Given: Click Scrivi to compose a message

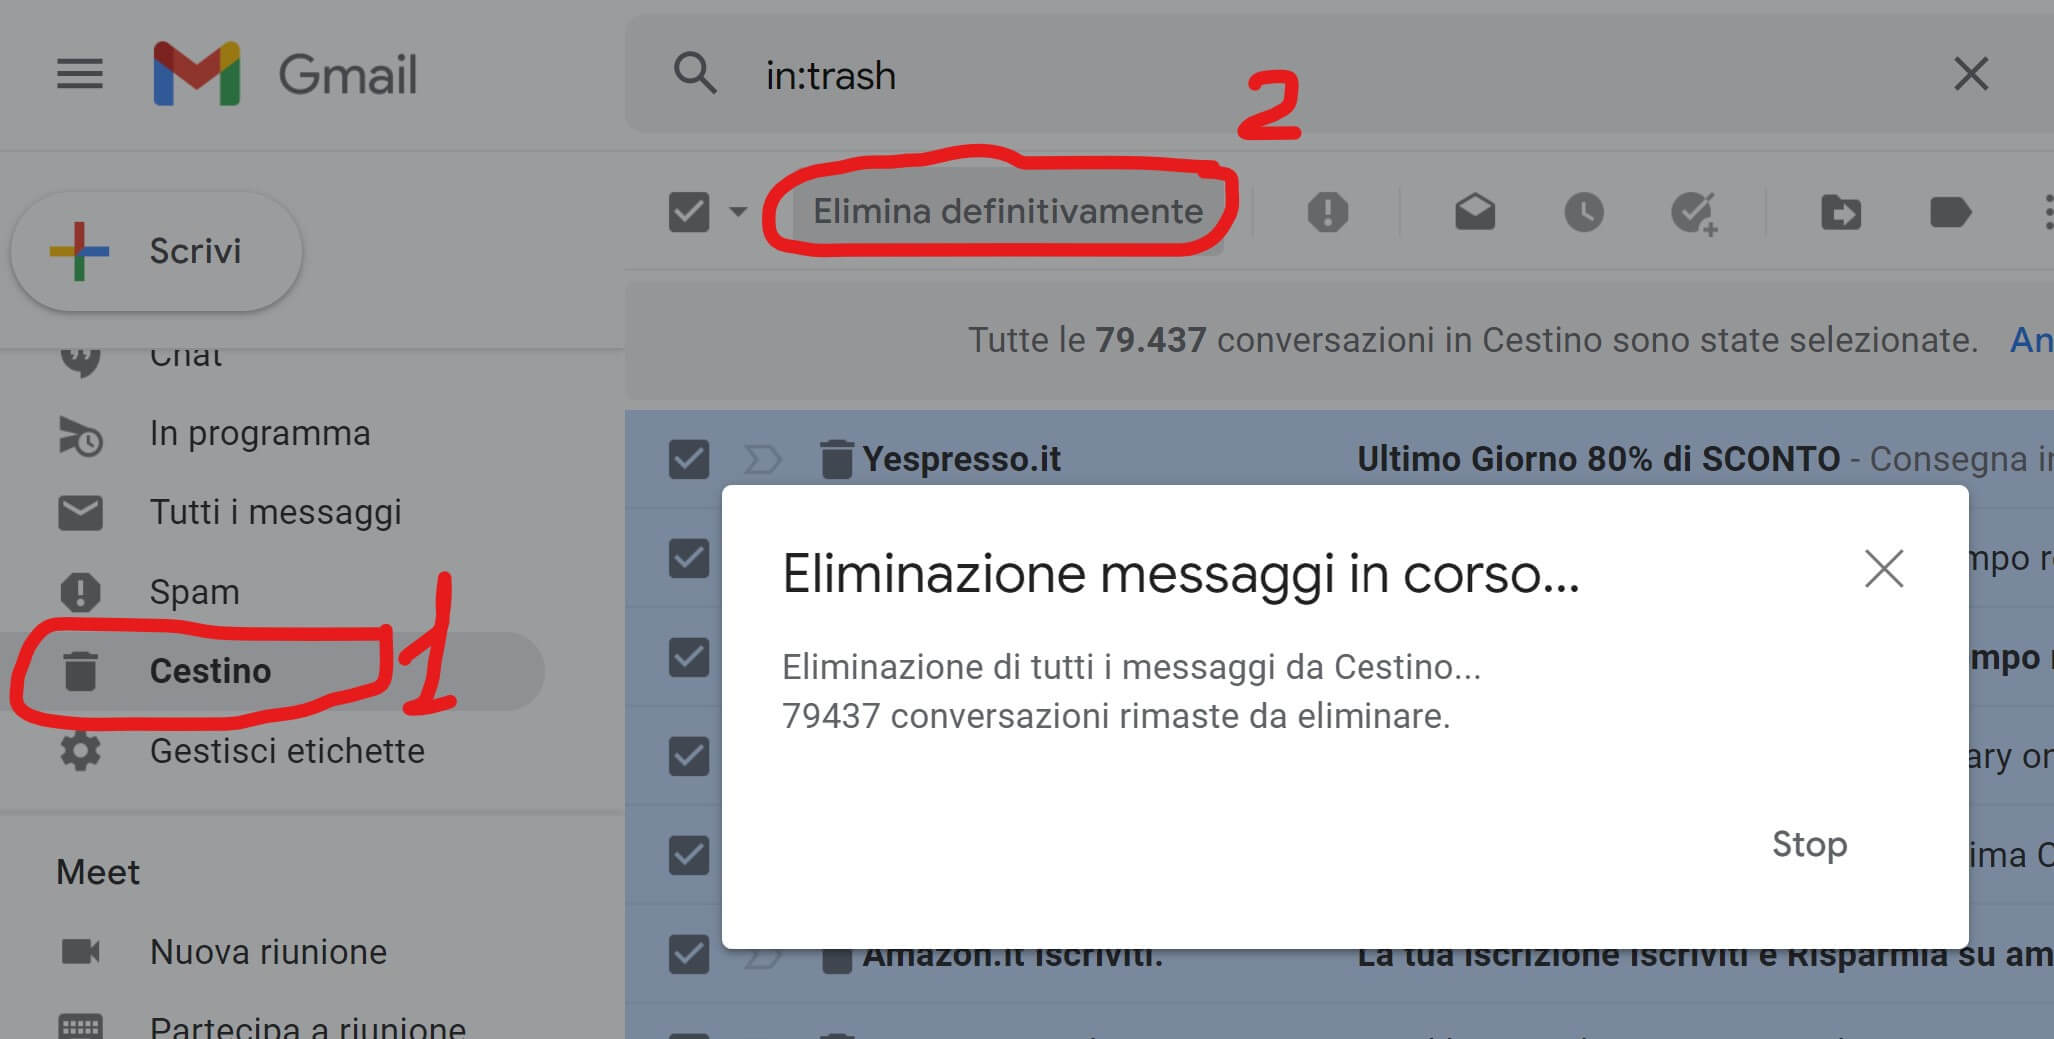Looking at the screenshot, I should pos(157,251).
